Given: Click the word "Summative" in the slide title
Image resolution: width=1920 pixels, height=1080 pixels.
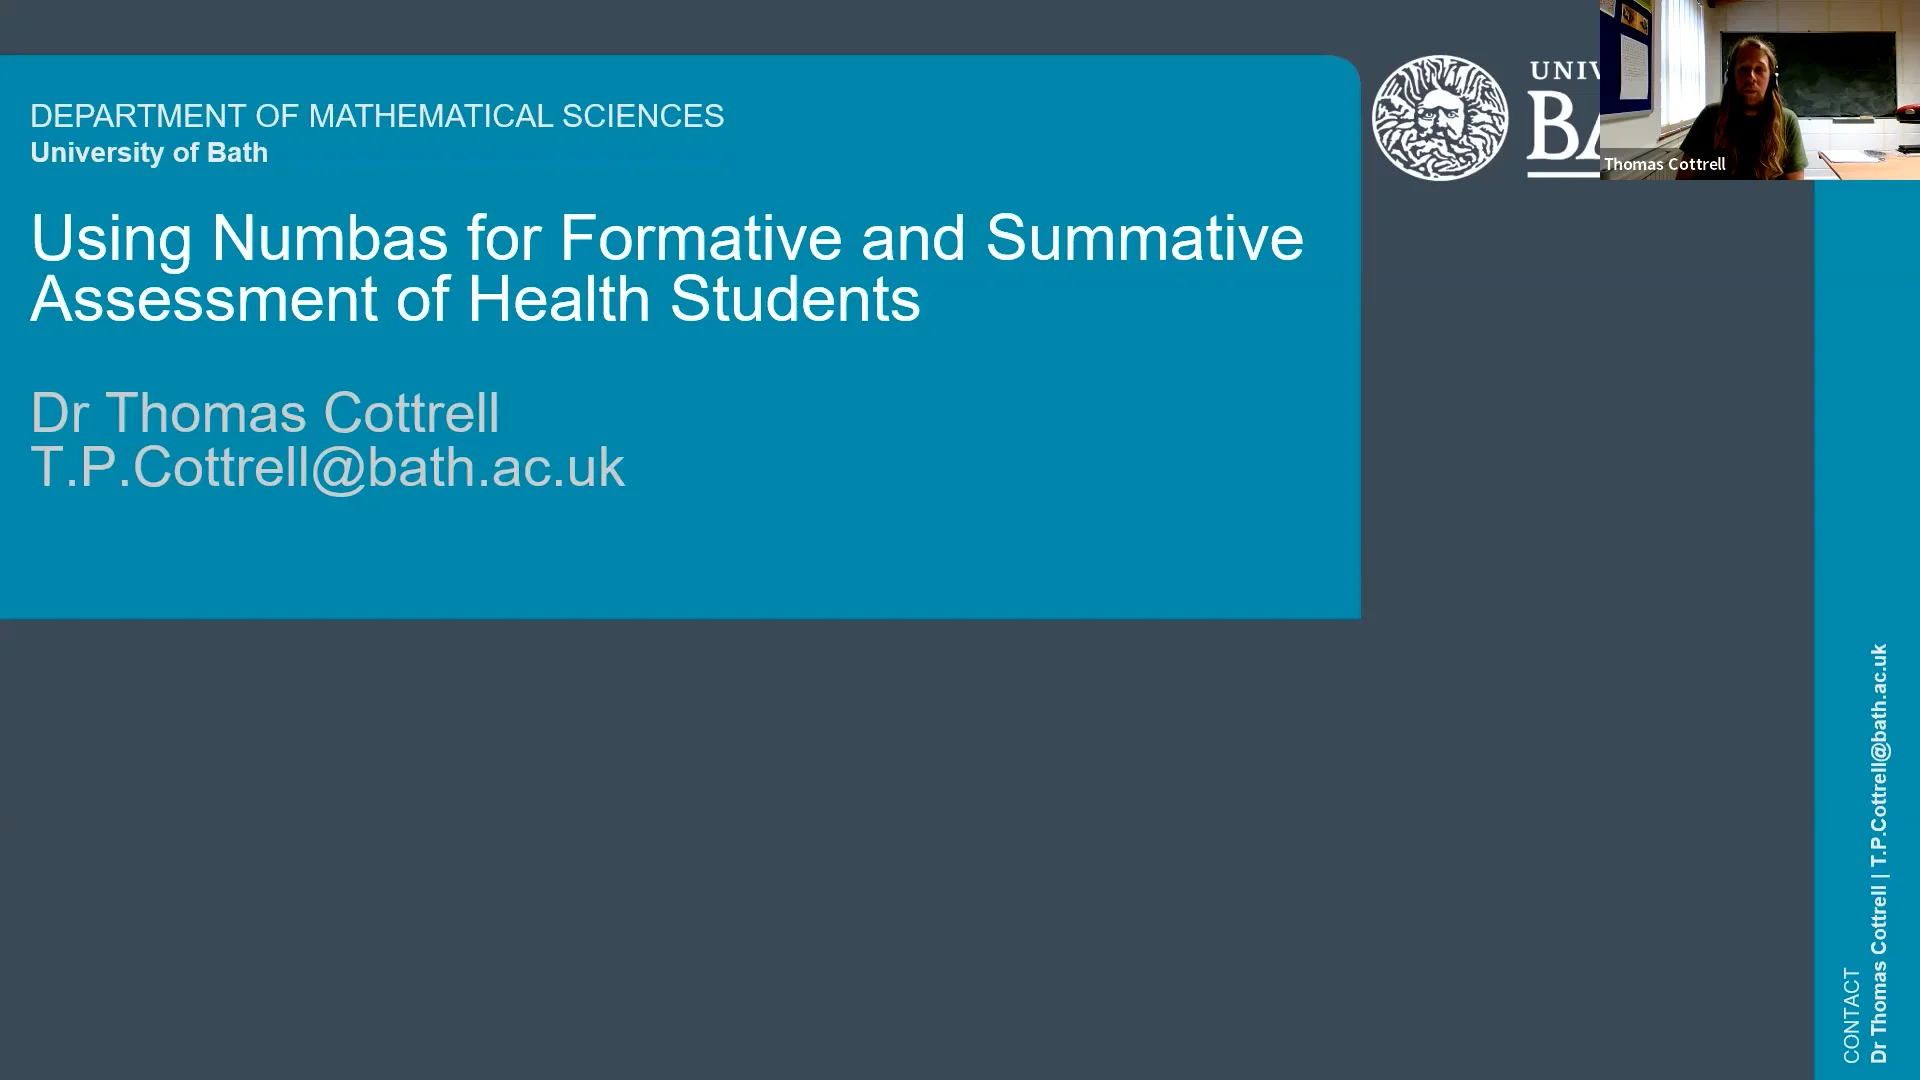Looking at the screenshot, I should 1144,239.
